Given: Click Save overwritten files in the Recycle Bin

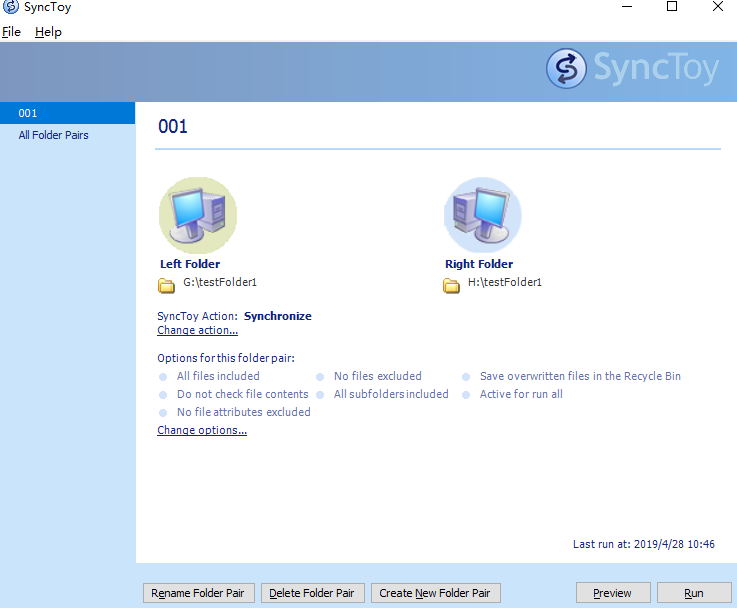Looking at the screenshot, I should click(580, 376).
